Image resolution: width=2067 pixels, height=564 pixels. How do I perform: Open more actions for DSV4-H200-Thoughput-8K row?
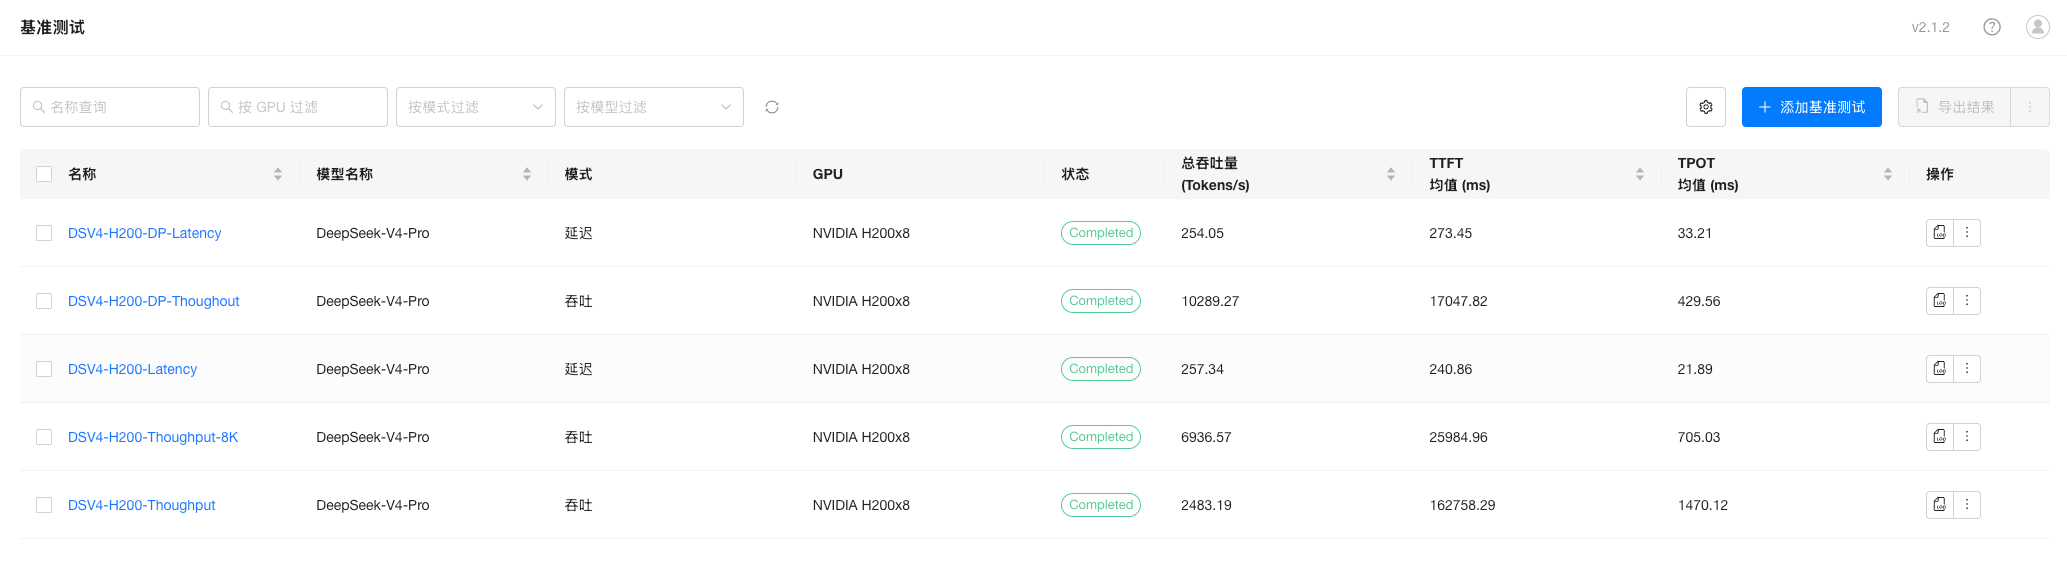tap(1966, 437)
